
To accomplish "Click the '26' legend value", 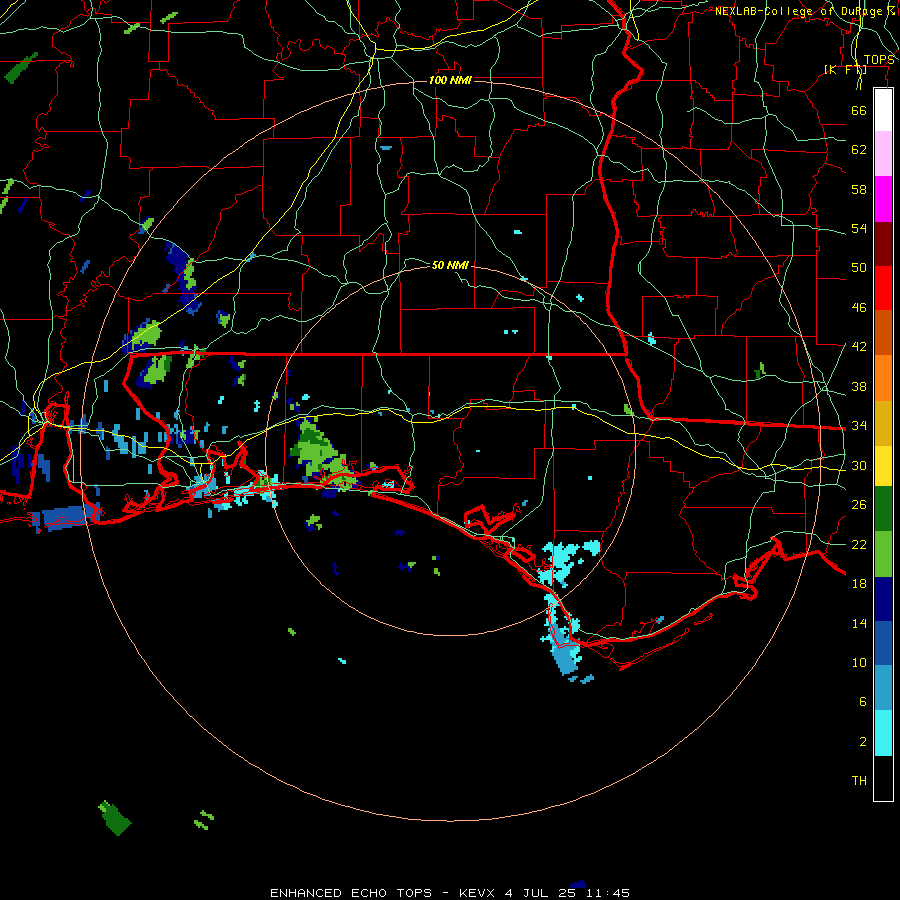I will click(859, 505).
